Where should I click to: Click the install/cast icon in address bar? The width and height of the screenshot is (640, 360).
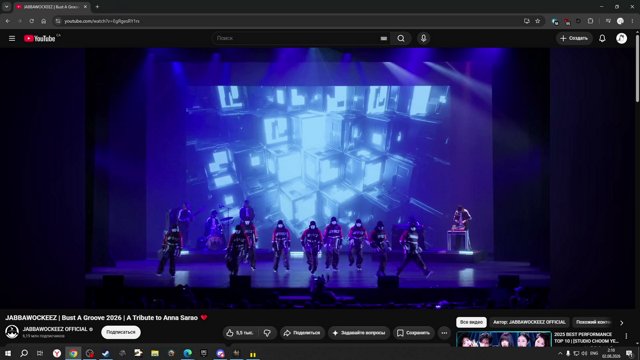(x=527, y=21)
